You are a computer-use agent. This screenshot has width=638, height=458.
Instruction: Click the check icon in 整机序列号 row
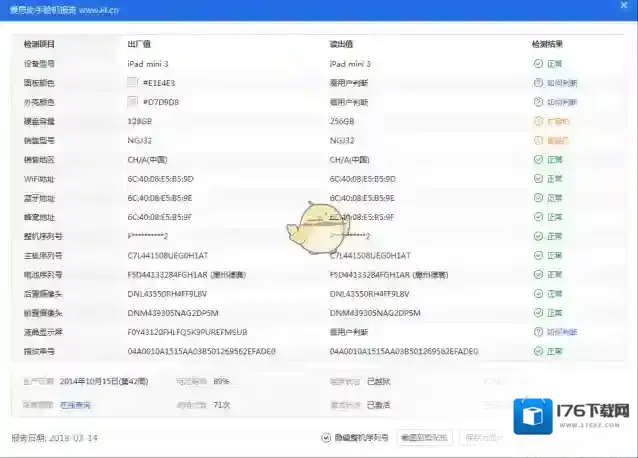tap(538, 236)
